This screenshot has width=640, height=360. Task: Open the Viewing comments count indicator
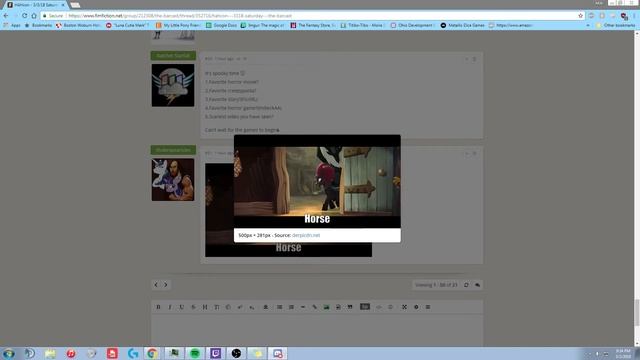[x=436, y=285]
